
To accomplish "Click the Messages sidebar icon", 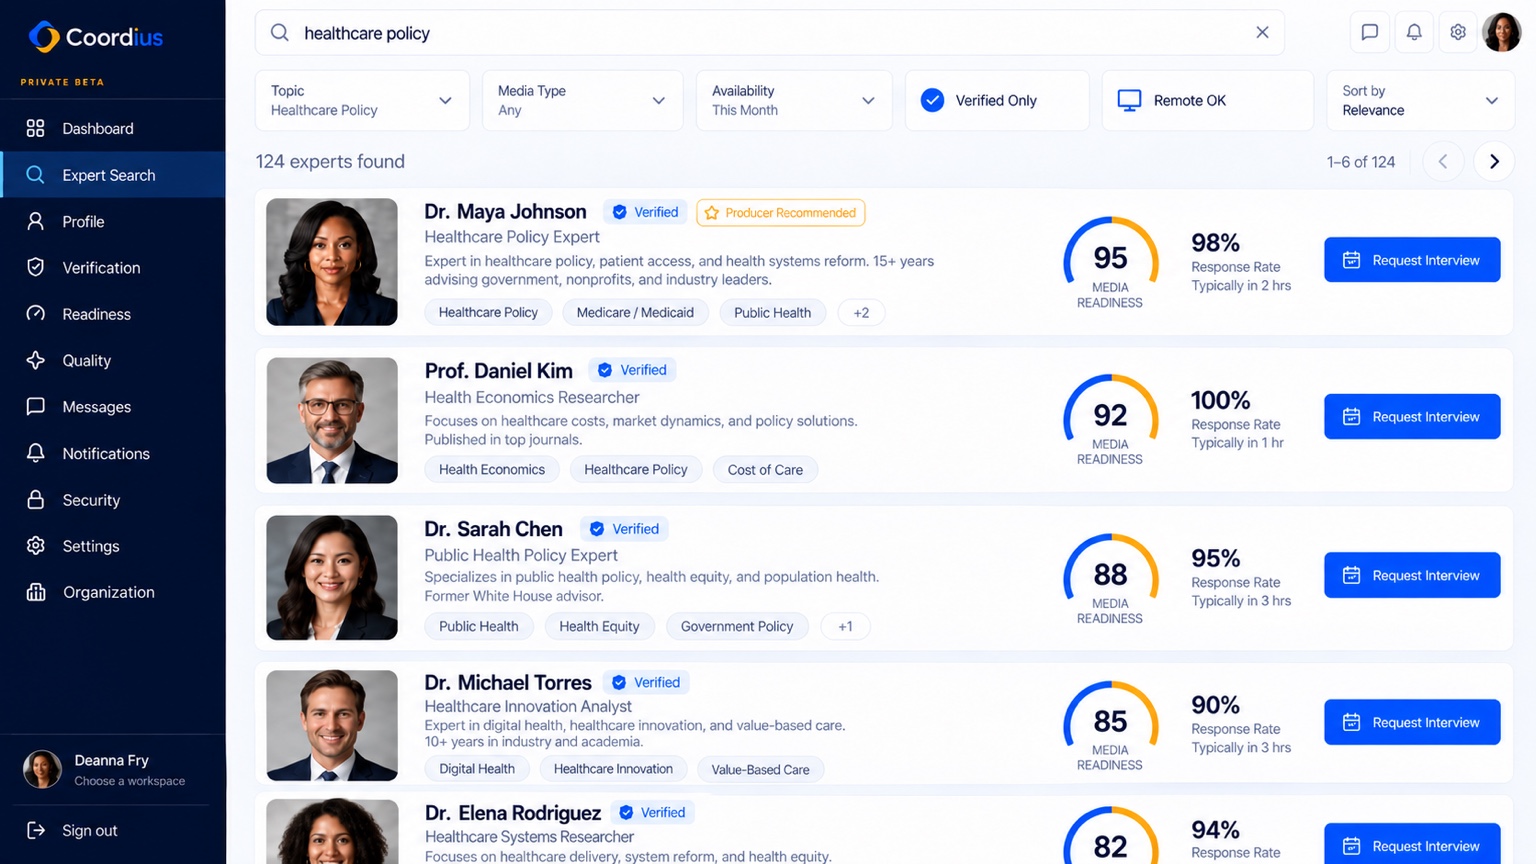I will click(x=36, y=406).
